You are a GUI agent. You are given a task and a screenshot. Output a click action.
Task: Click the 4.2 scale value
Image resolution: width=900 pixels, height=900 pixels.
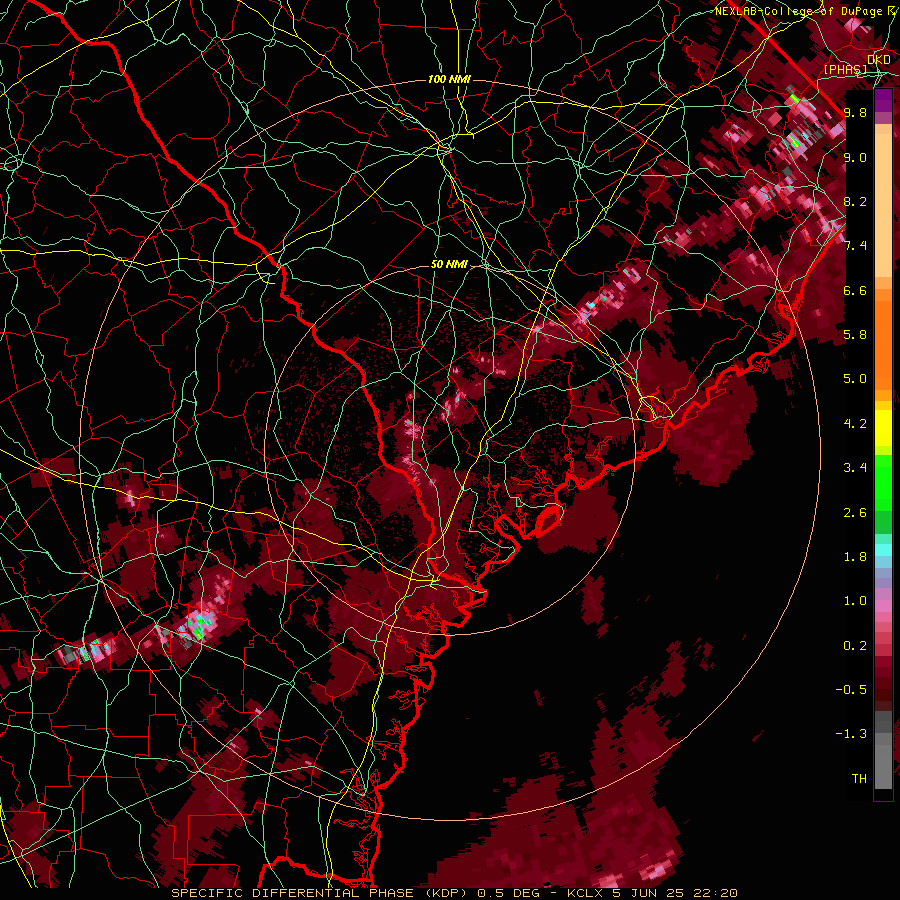pos(855,424)
